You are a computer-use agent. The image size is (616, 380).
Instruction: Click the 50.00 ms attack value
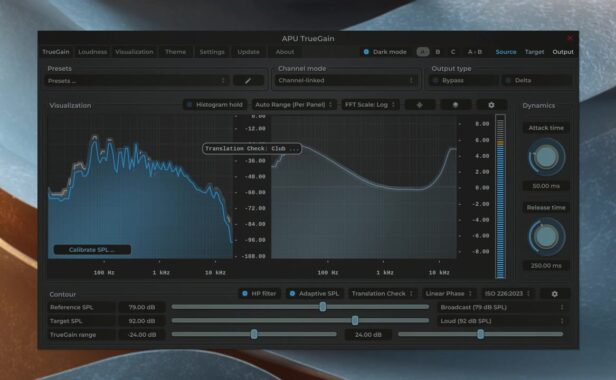click(546, 186)
